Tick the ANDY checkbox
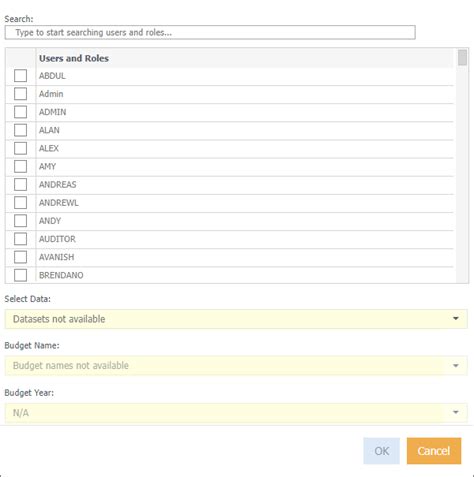474x477 pixels. [20, 221]
